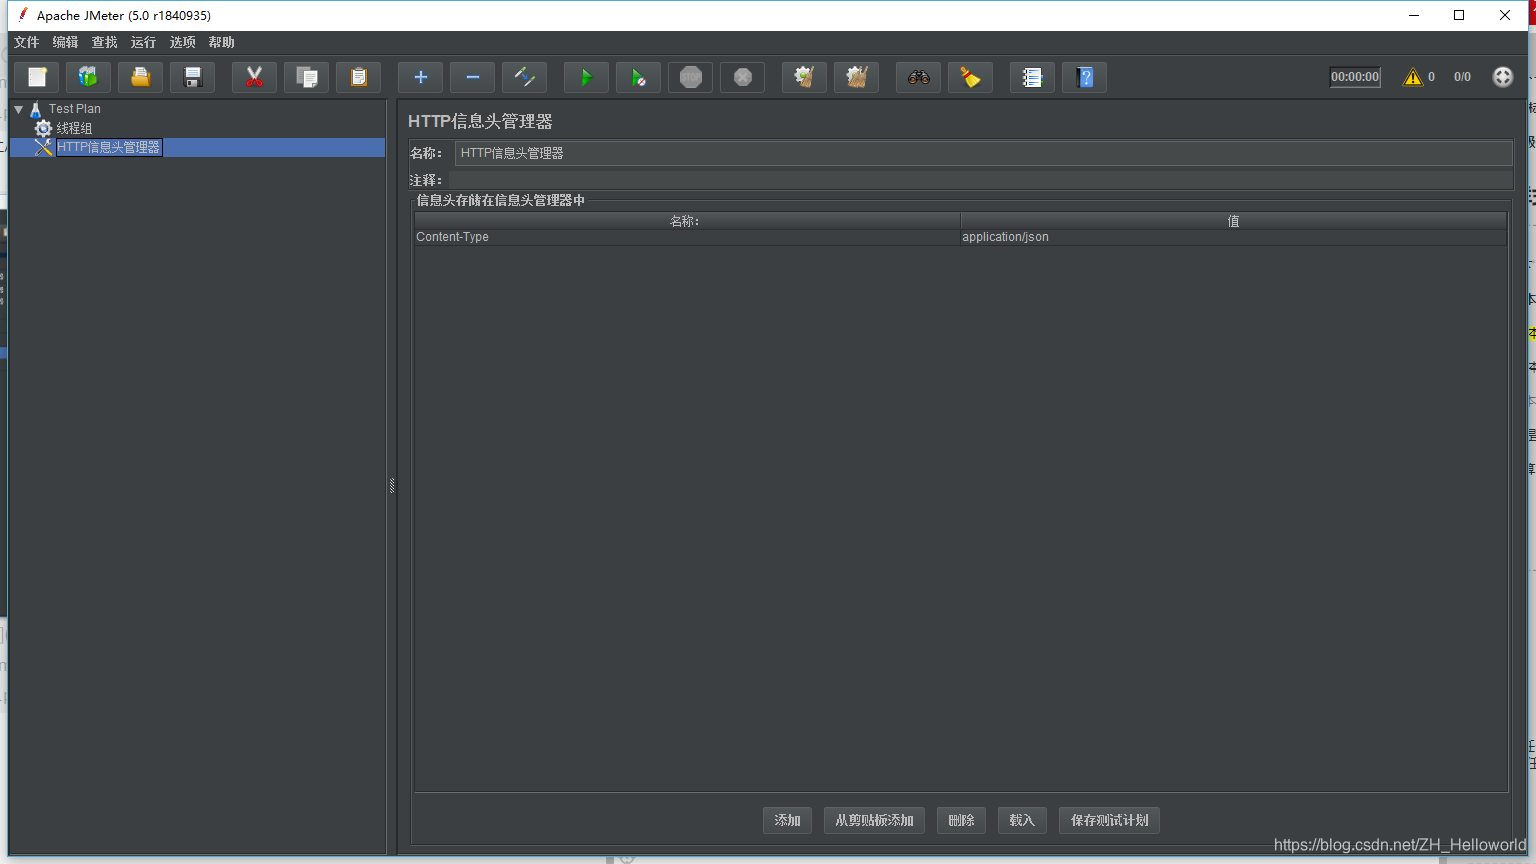This screenshot has height=864, width=1536.
Task: Click the remote engines status icon
Action: pos(1502,77)
